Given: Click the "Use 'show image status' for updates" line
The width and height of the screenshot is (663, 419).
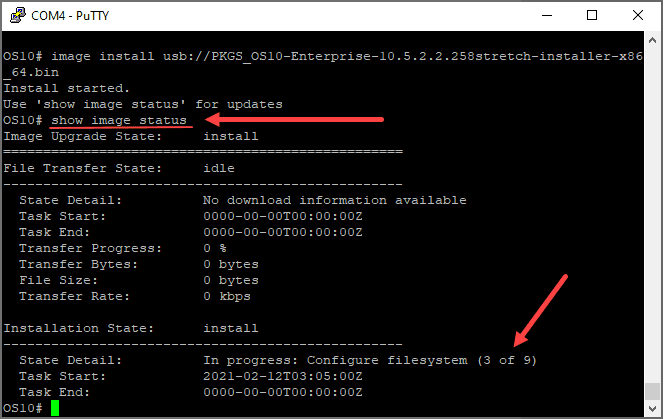Looking at the screenshot, I should (143, 104).
